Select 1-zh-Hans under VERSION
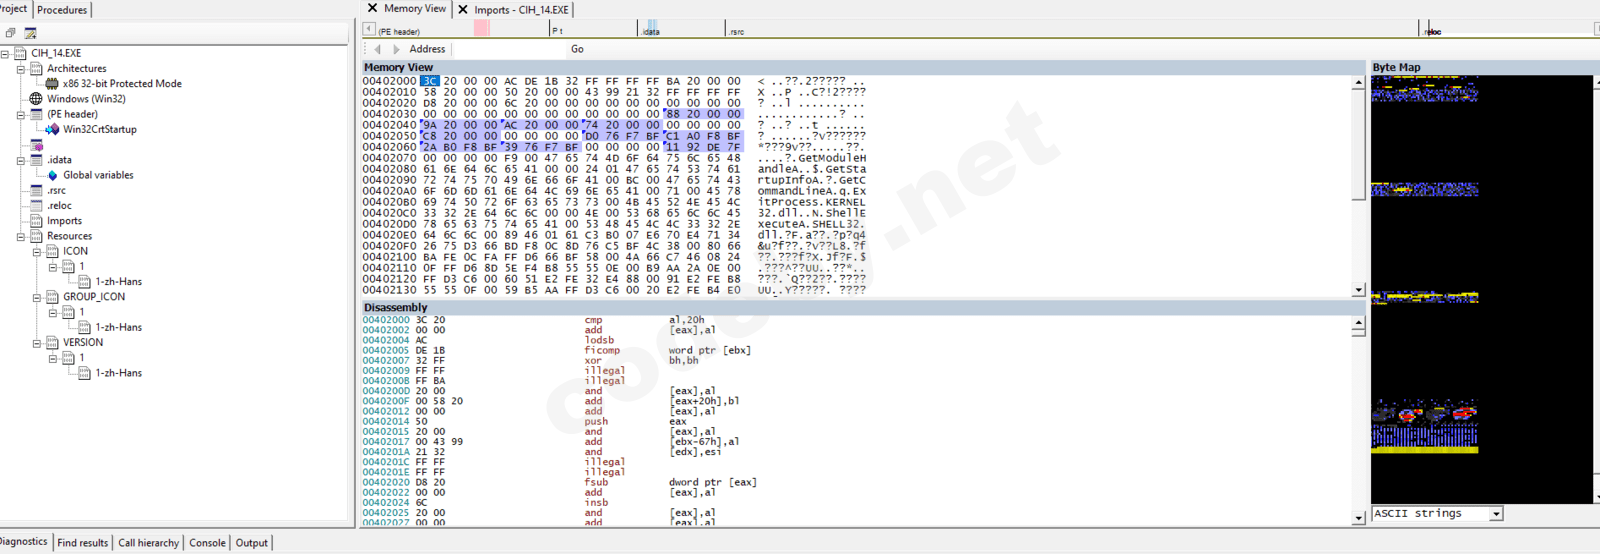The image size is (1600, 554). point(119,373)
